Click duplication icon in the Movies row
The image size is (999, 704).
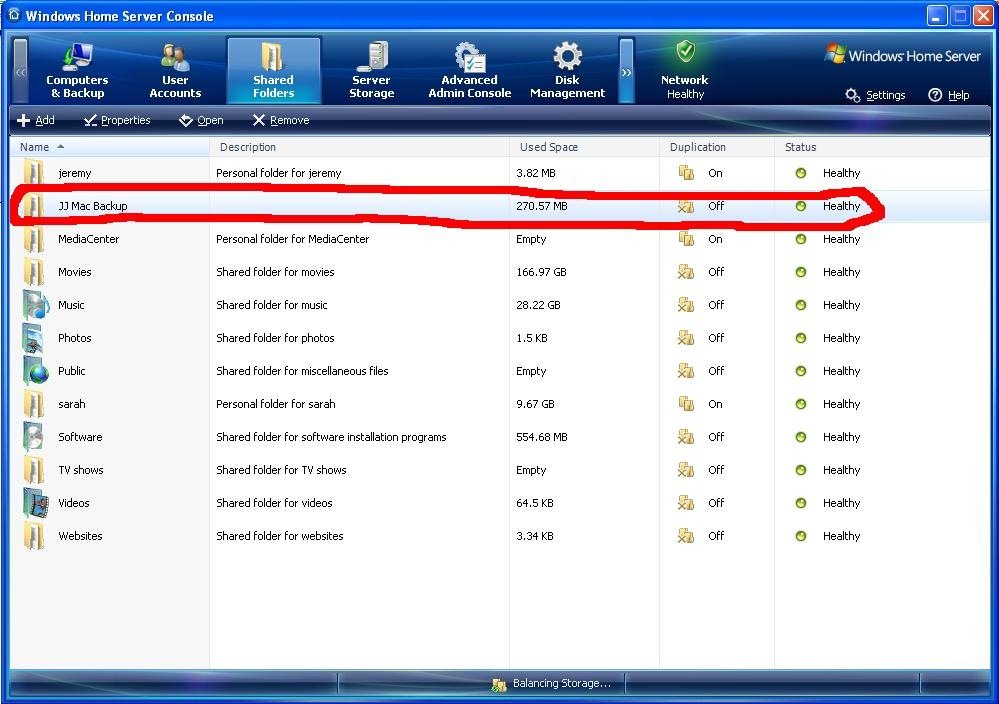[x=686, y=272]
